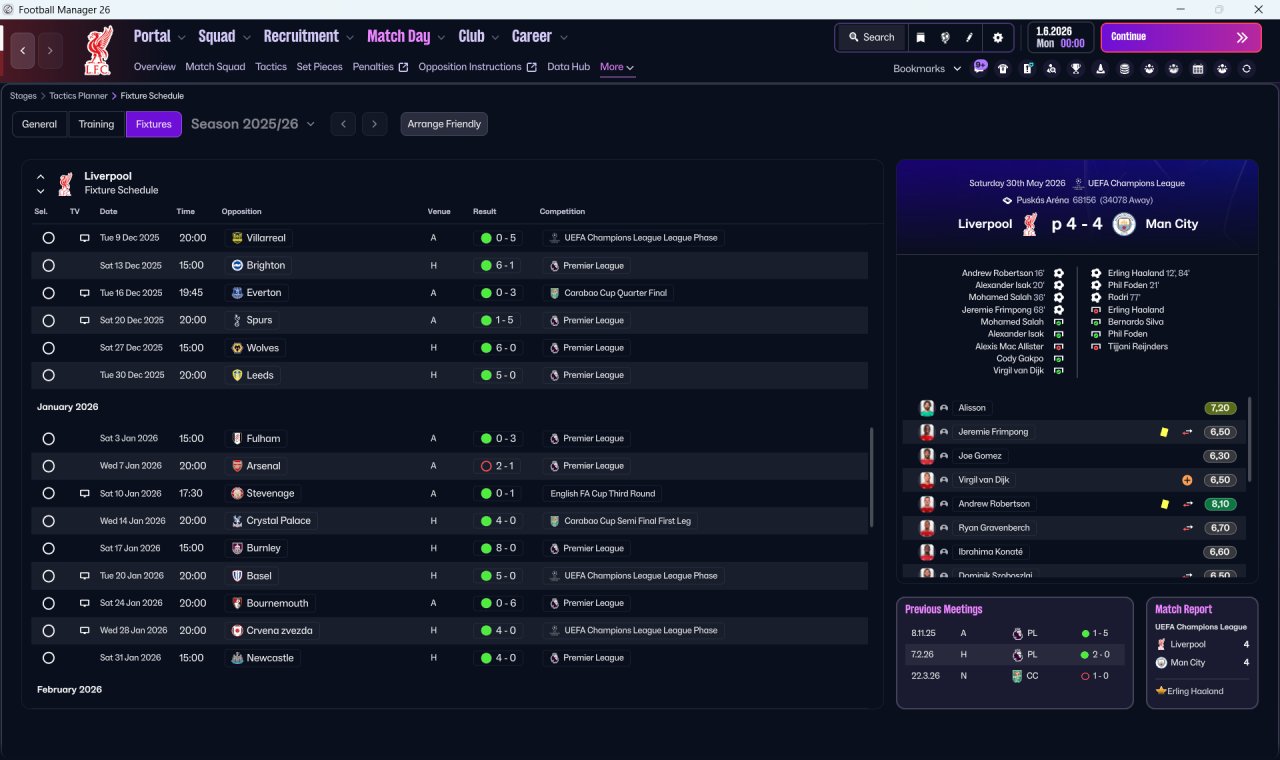Go to the previous season with left arrow
The height and width of the screenshot is (760, 1280).
click(x=343, y=124)
